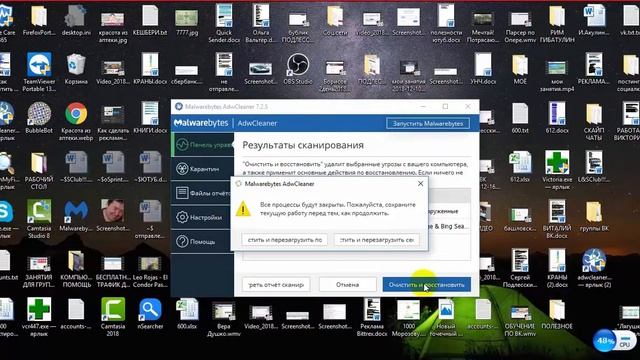Select the Camtasia Studio 8 icon
Viewport: 640px width, 360px height.
pyautogui.click(x=39, y=220)
